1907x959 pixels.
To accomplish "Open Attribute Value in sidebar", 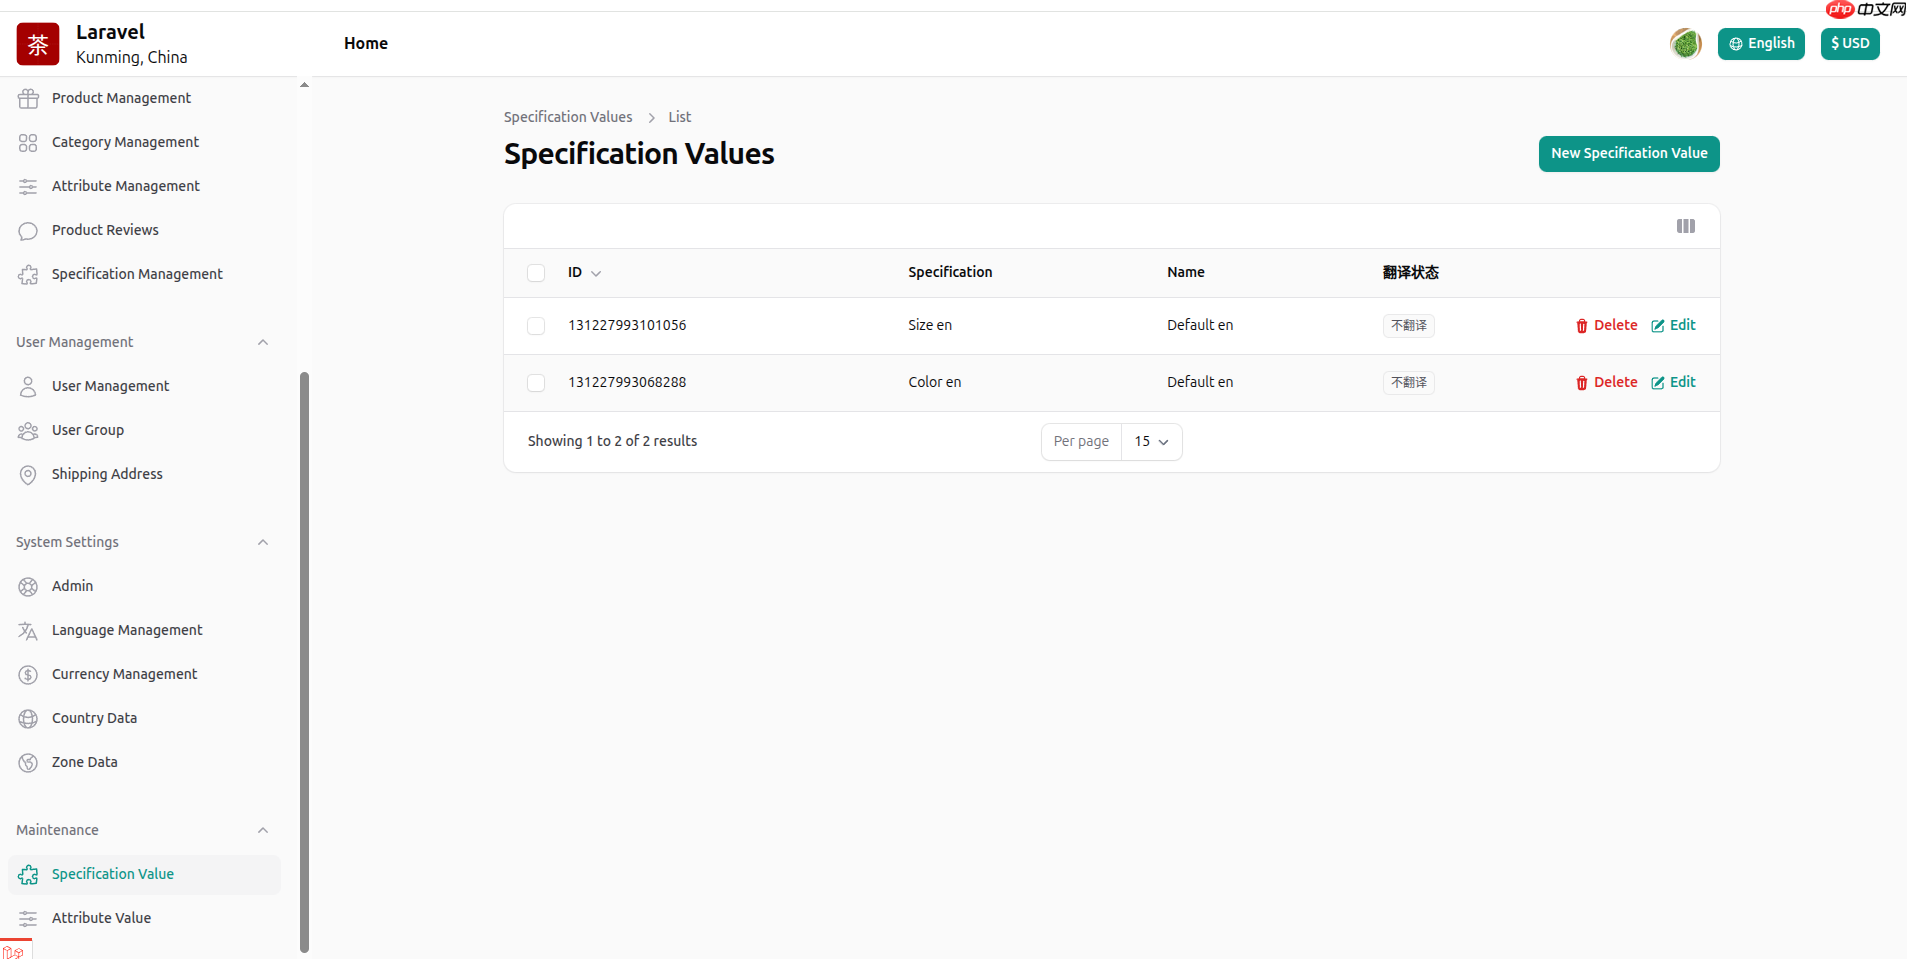I will (x=101, y=918).
